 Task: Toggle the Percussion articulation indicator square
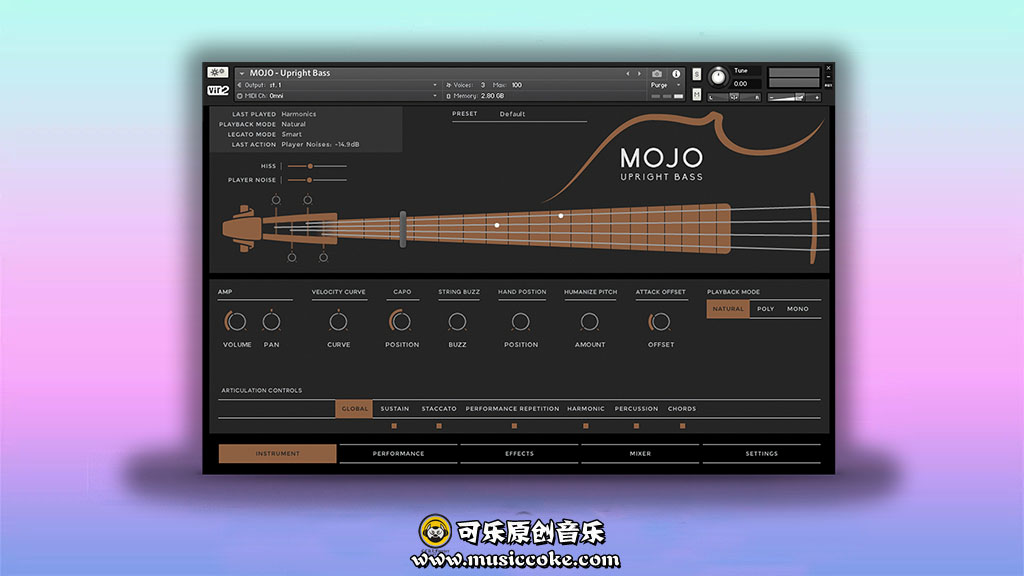(x=636, y=426)
